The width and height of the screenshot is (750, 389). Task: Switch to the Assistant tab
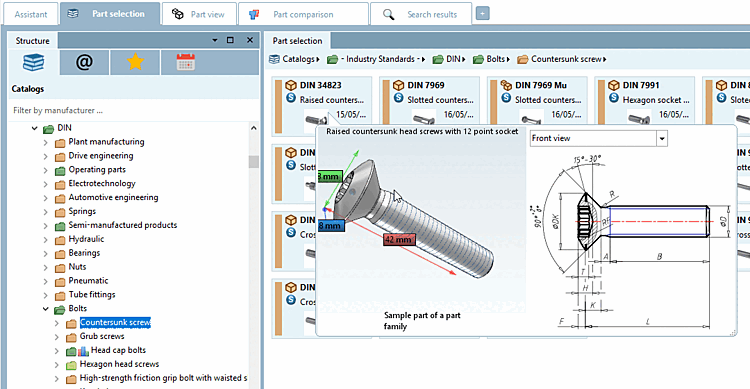(31, 14)
